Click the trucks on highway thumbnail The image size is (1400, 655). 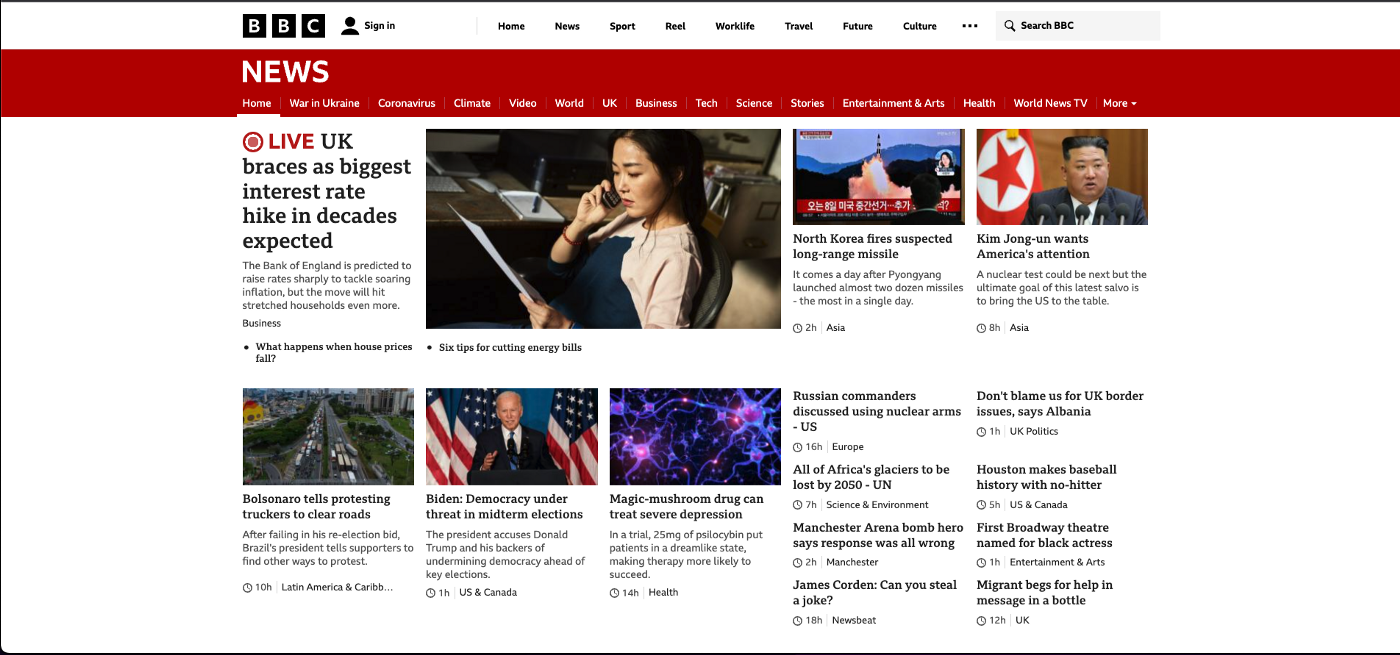coord(328,437)
